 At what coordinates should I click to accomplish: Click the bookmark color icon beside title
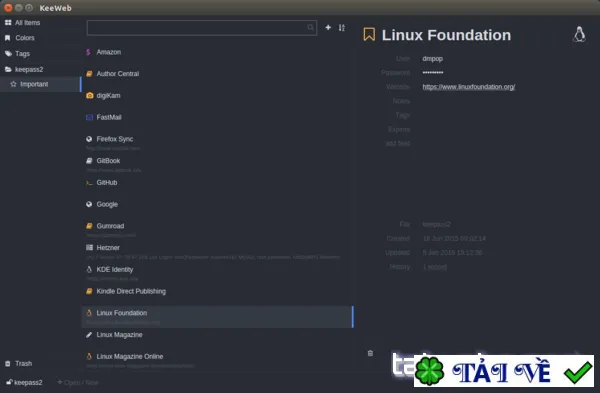tap(369, 34)
